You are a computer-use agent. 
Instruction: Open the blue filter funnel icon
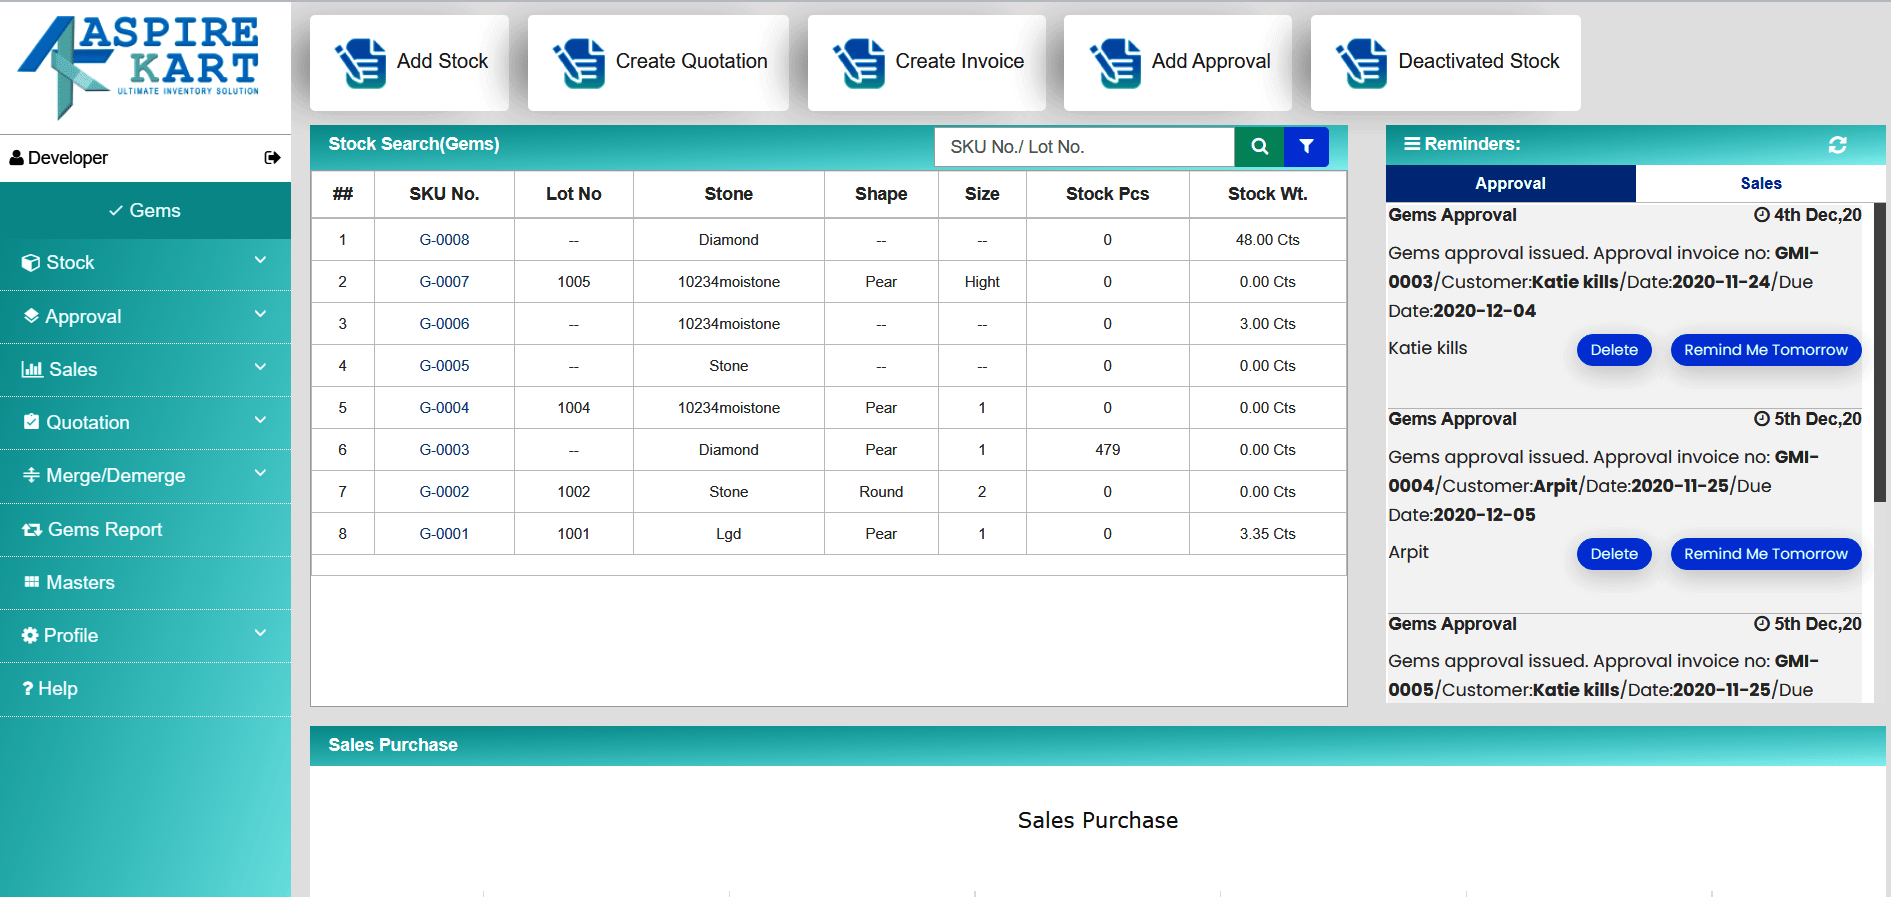click(x=1306, y=147)
